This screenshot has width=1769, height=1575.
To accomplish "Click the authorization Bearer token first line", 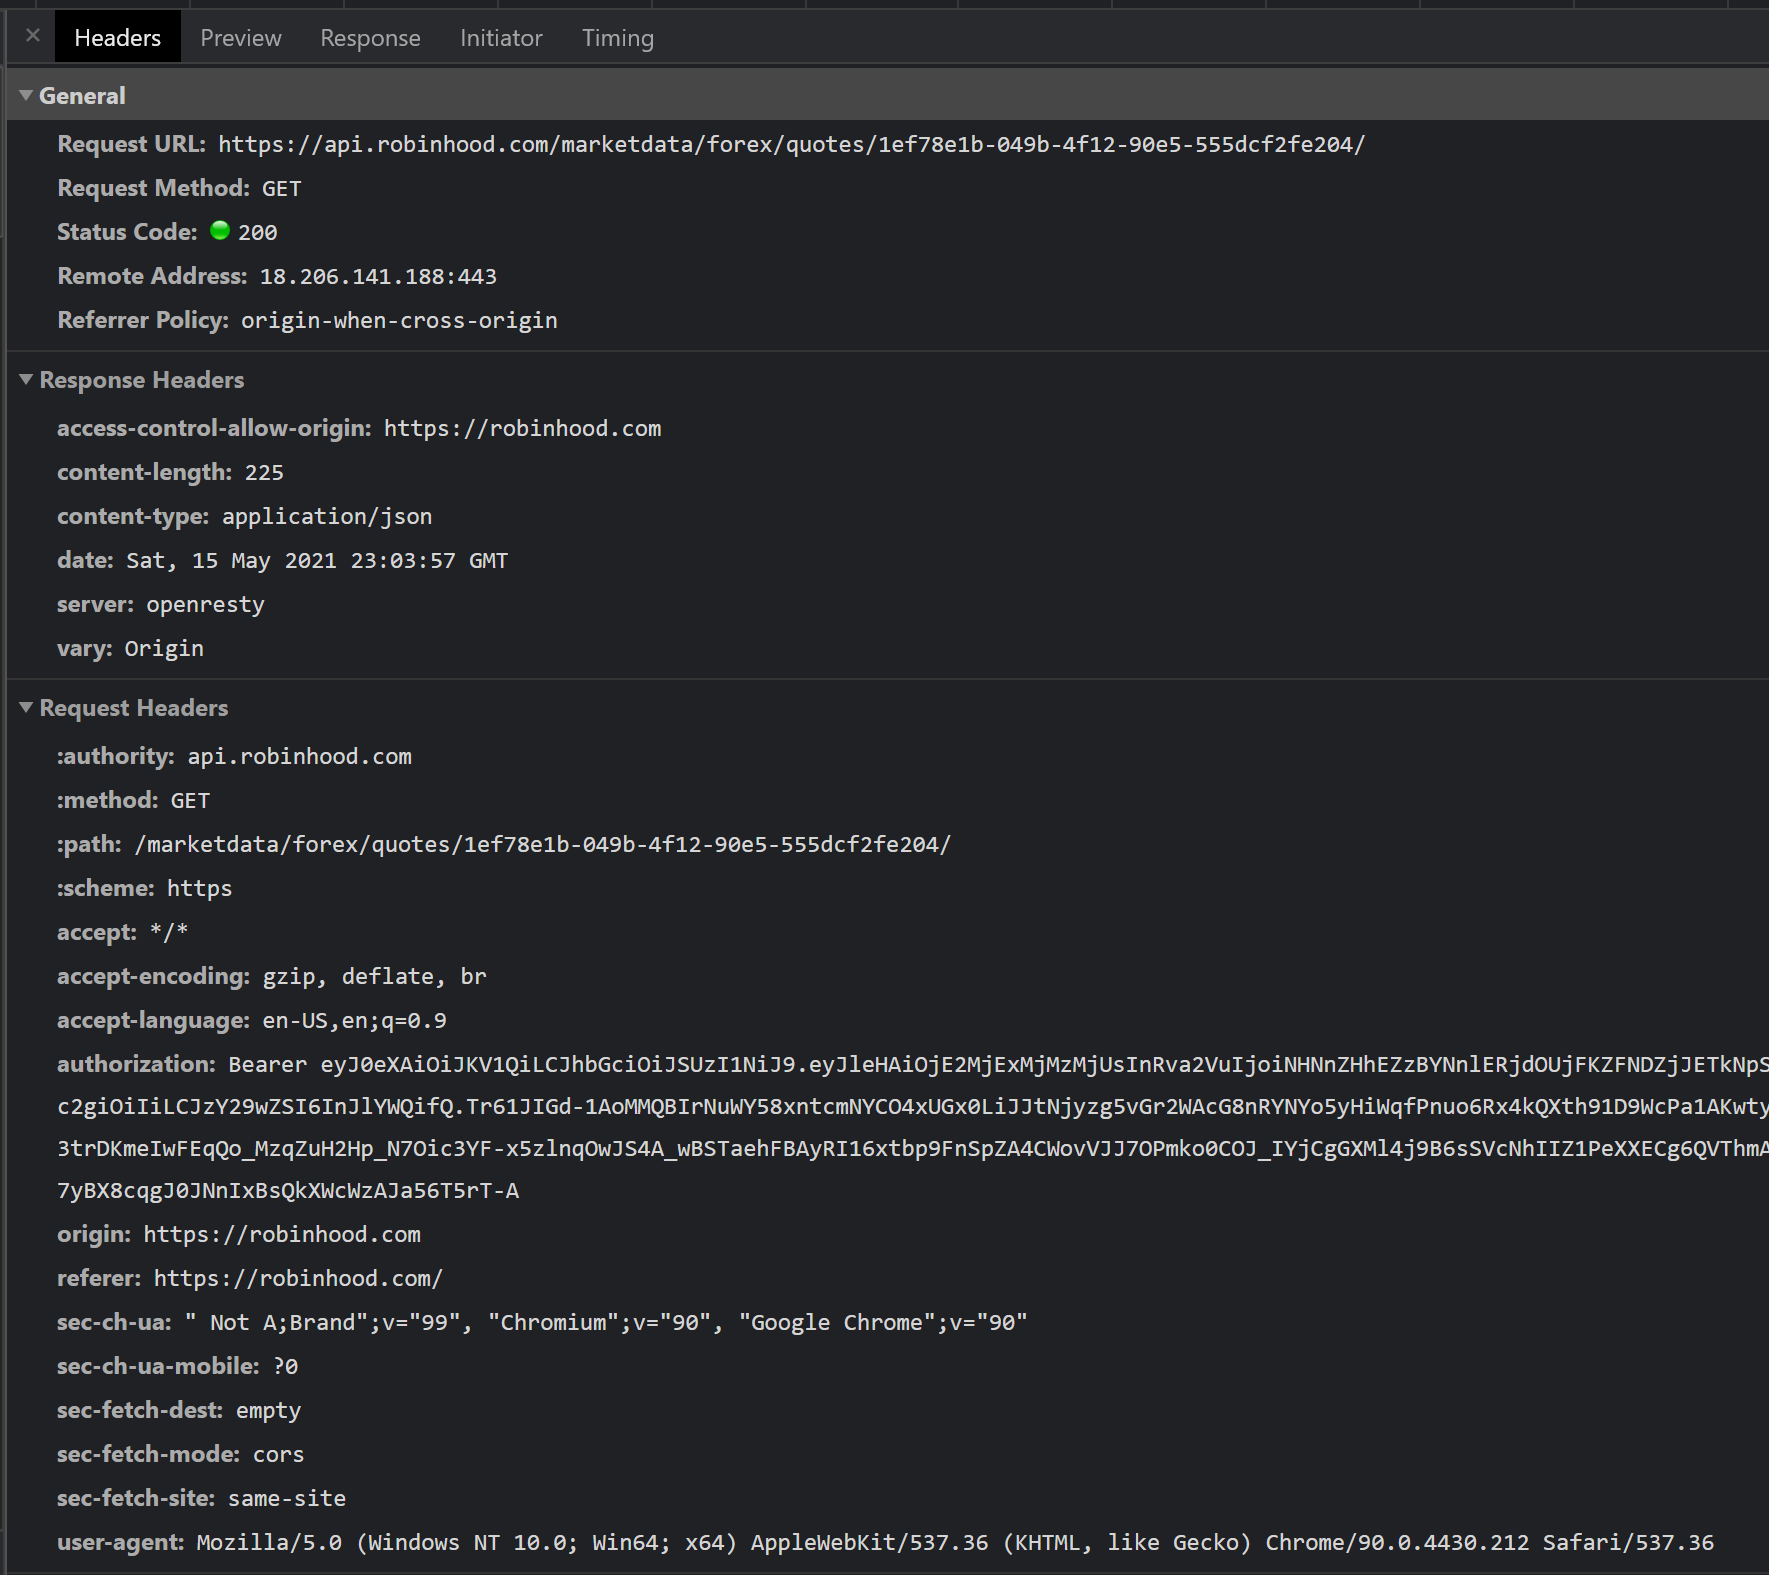I will click(998, 1064).
